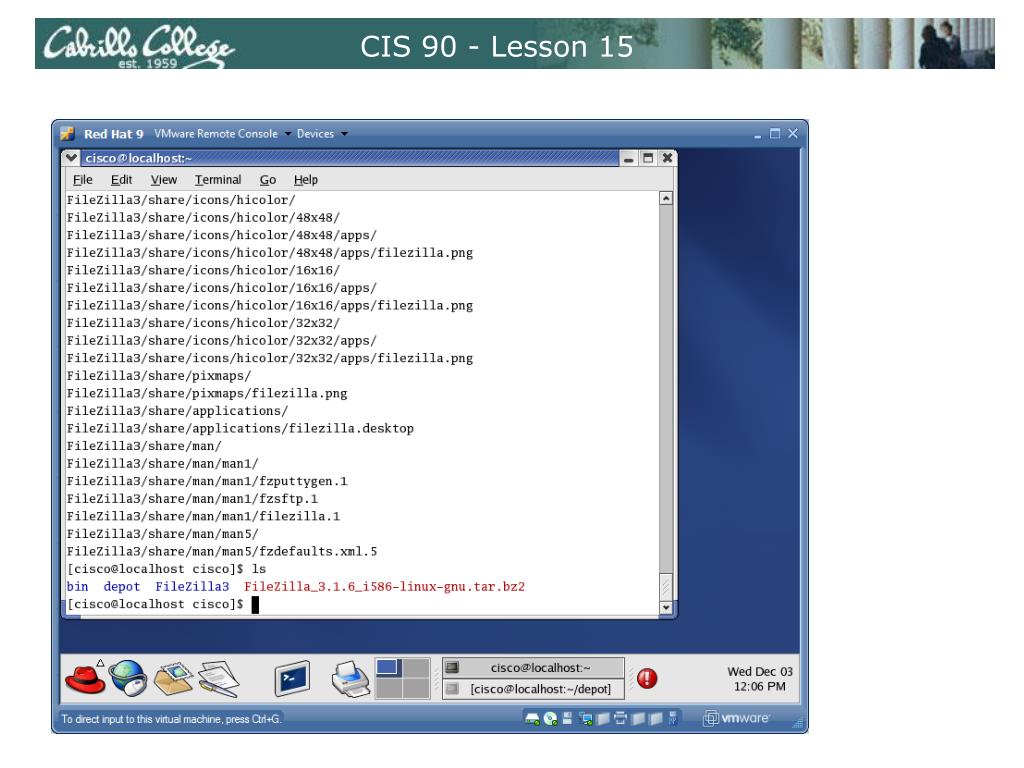Click the fzdefaults.xml.5 output line
1024x768 pixels.
[222, 551]
